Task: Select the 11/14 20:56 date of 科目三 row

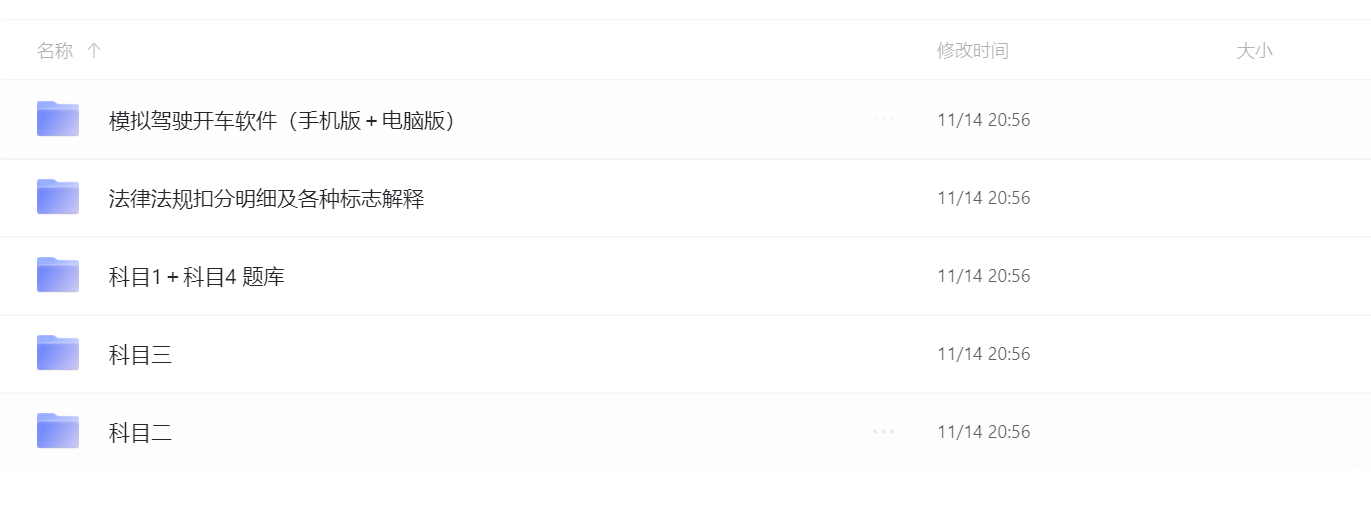Action: [983, 354]
